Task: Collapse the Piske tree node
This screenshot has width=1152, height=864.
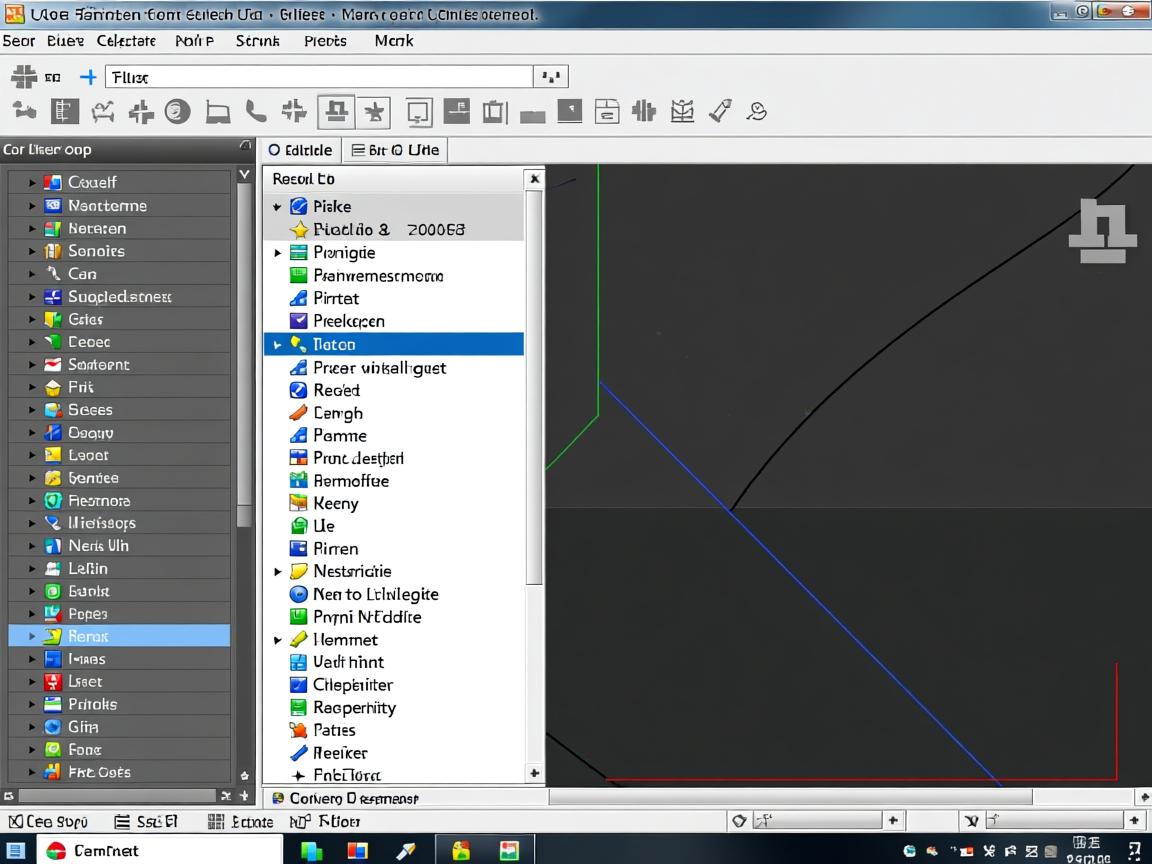Action: 278,207
